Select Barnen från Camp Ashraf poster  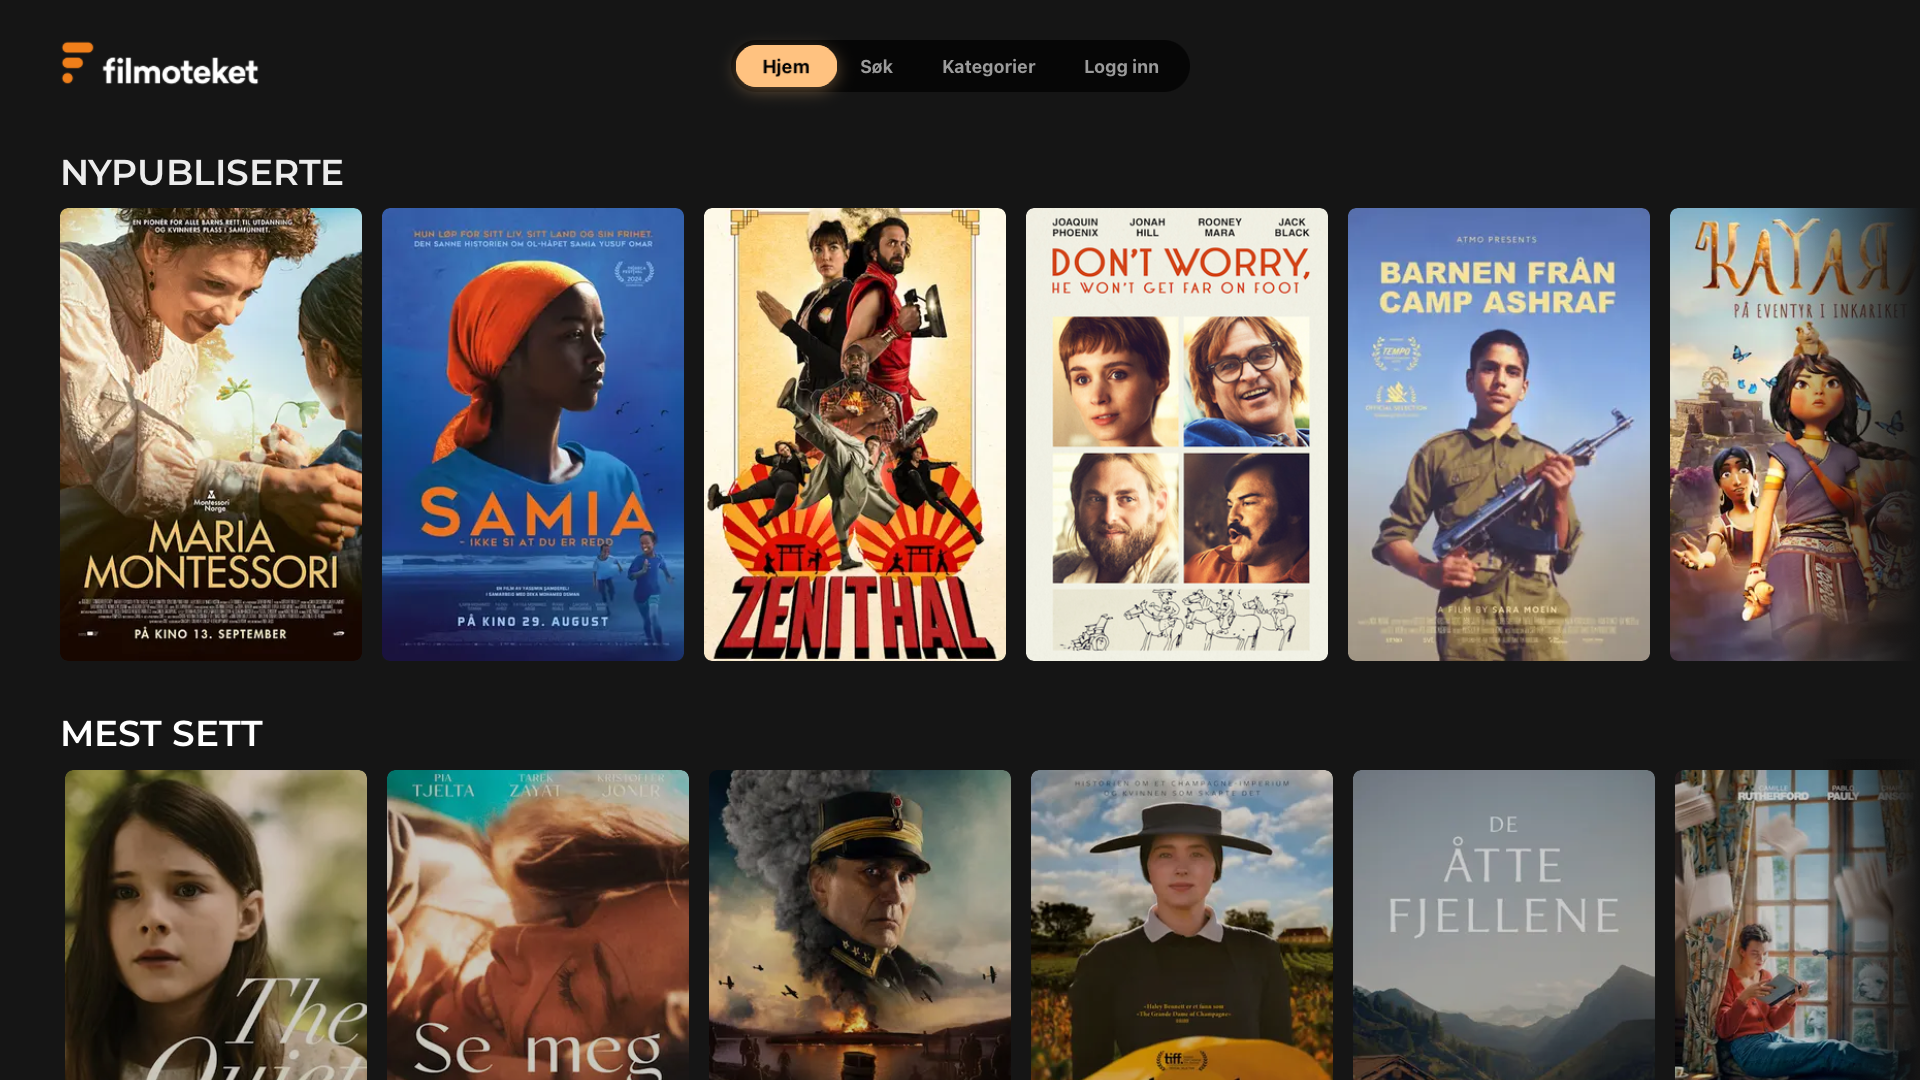click(x=1499, y=434)
